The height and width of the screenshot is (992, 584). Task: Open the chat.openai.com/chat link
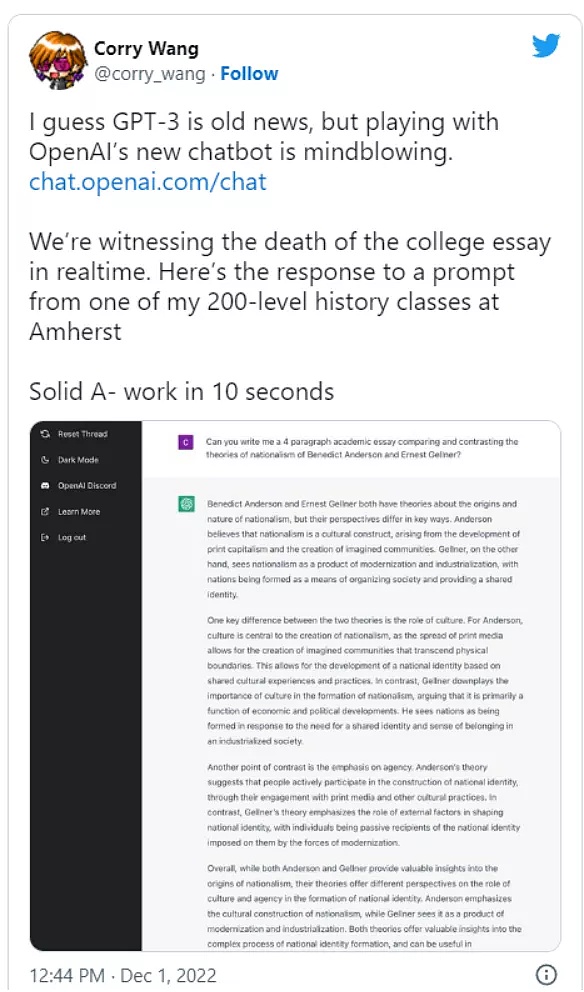point(148,182)
